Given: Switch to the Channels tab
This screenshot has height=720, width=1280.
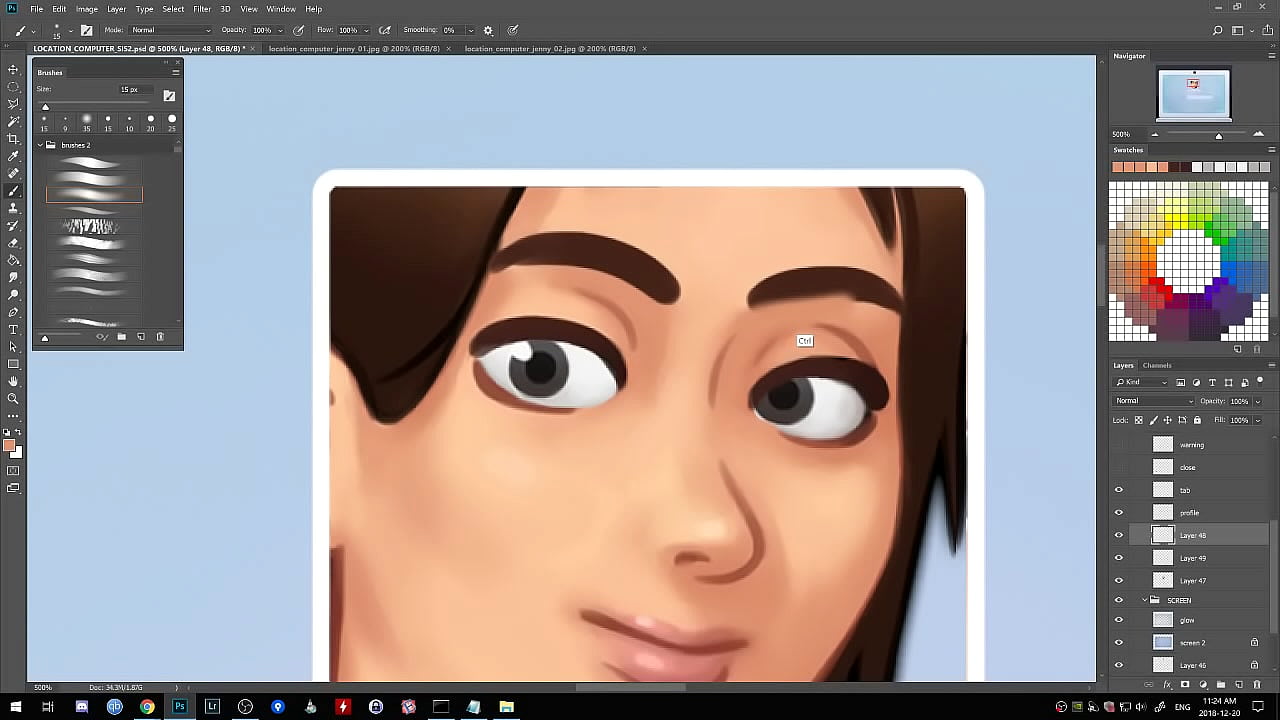Looking at the screenshot, I should pos(1157,365).
